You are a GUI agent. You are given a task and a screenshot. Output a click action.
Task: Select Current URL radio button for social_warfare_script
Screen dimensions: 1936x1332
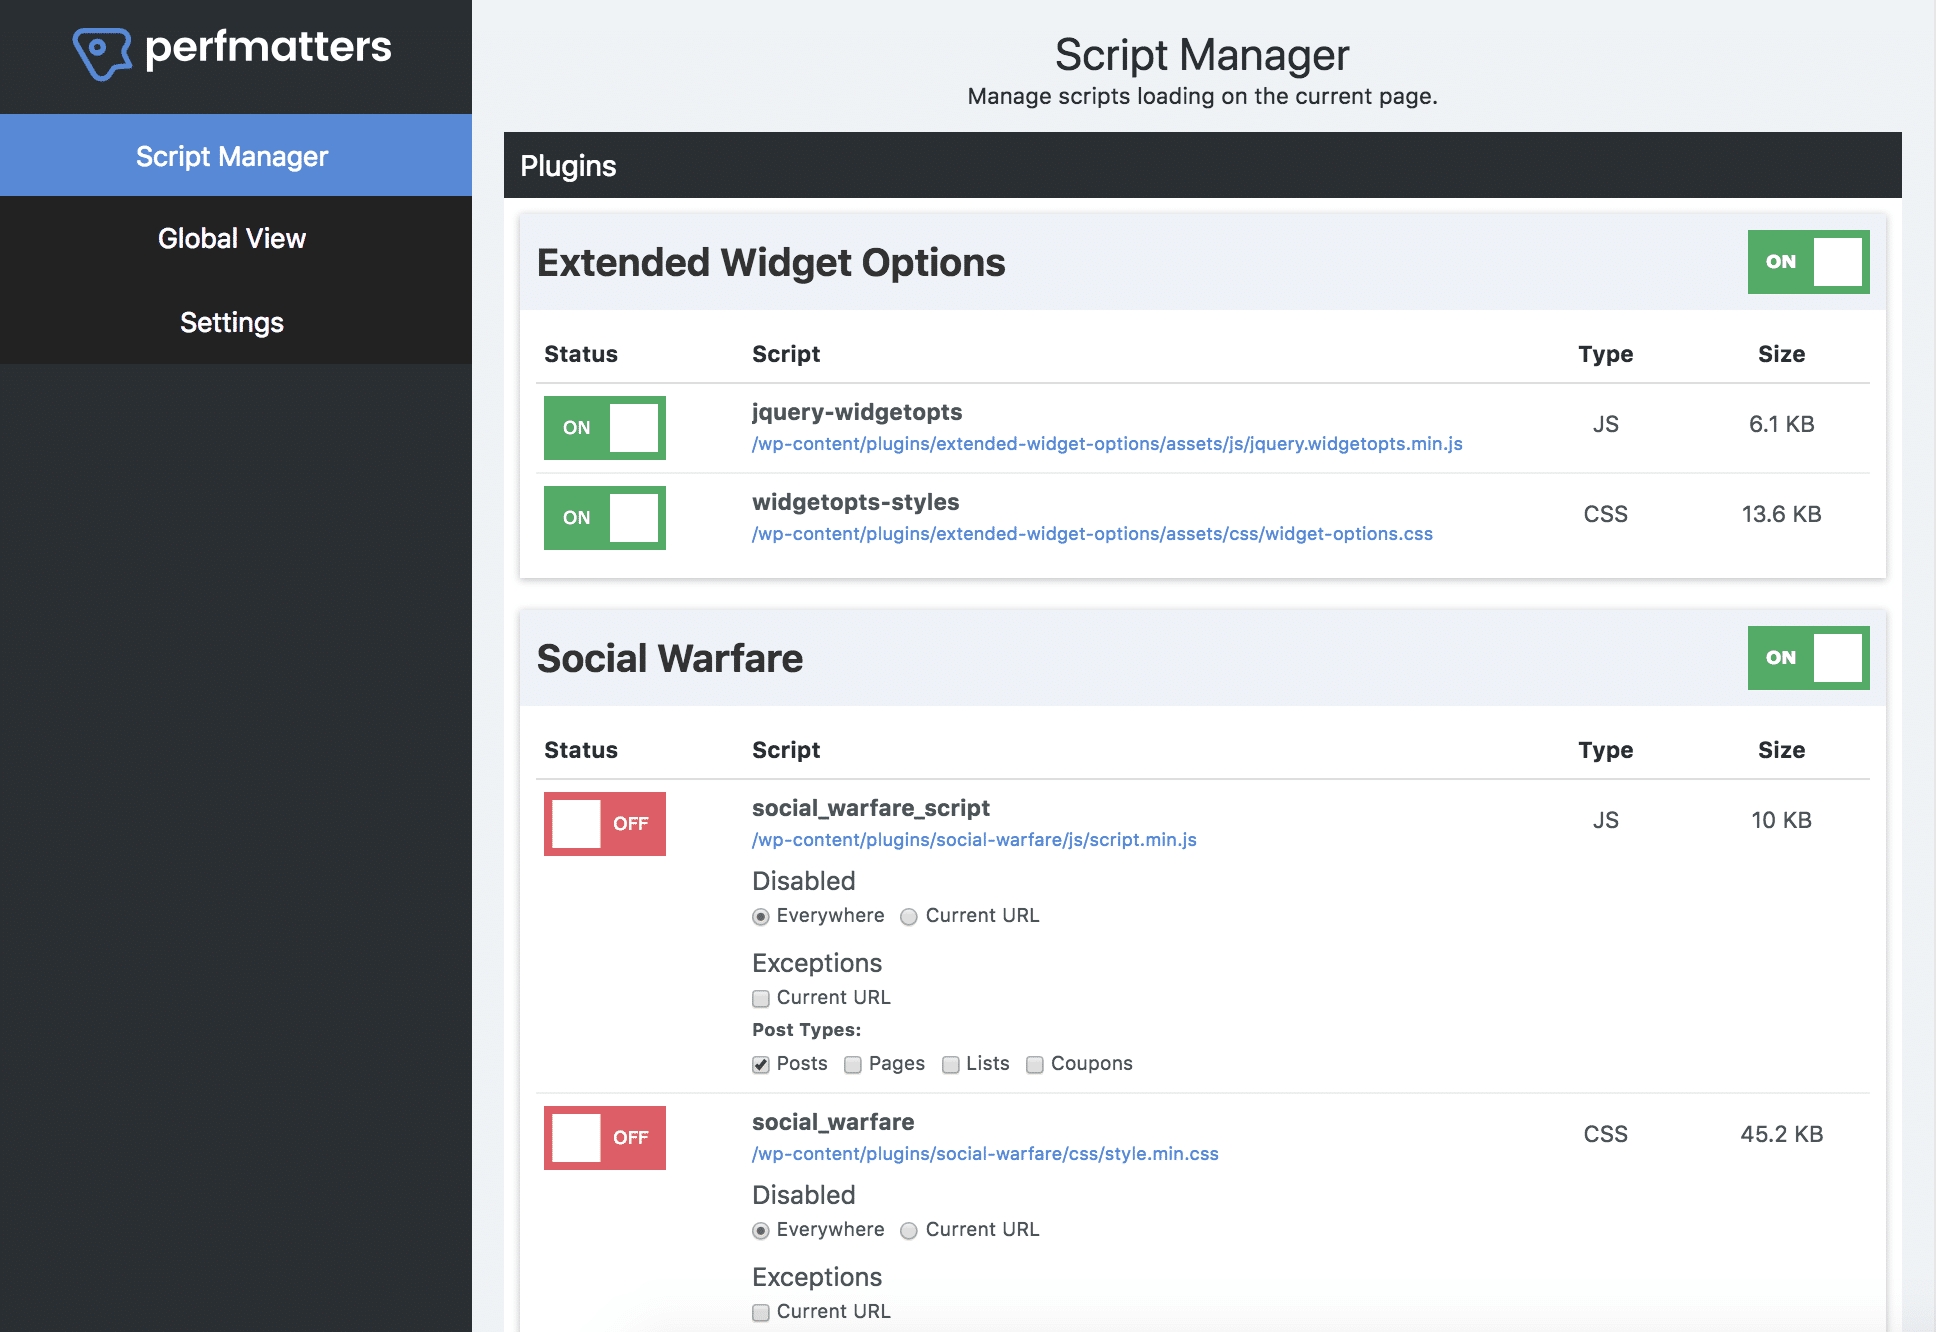point(908,914)
